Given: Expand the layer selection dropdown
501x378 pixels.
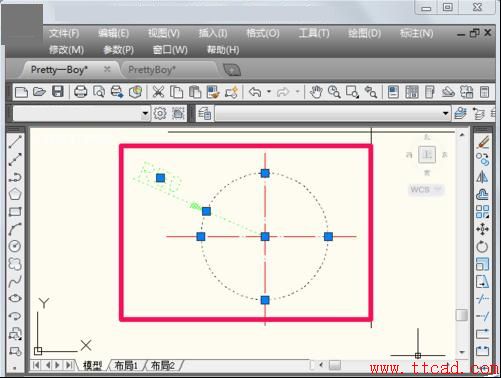Looking at the screenshot, I should click(445, 114).
